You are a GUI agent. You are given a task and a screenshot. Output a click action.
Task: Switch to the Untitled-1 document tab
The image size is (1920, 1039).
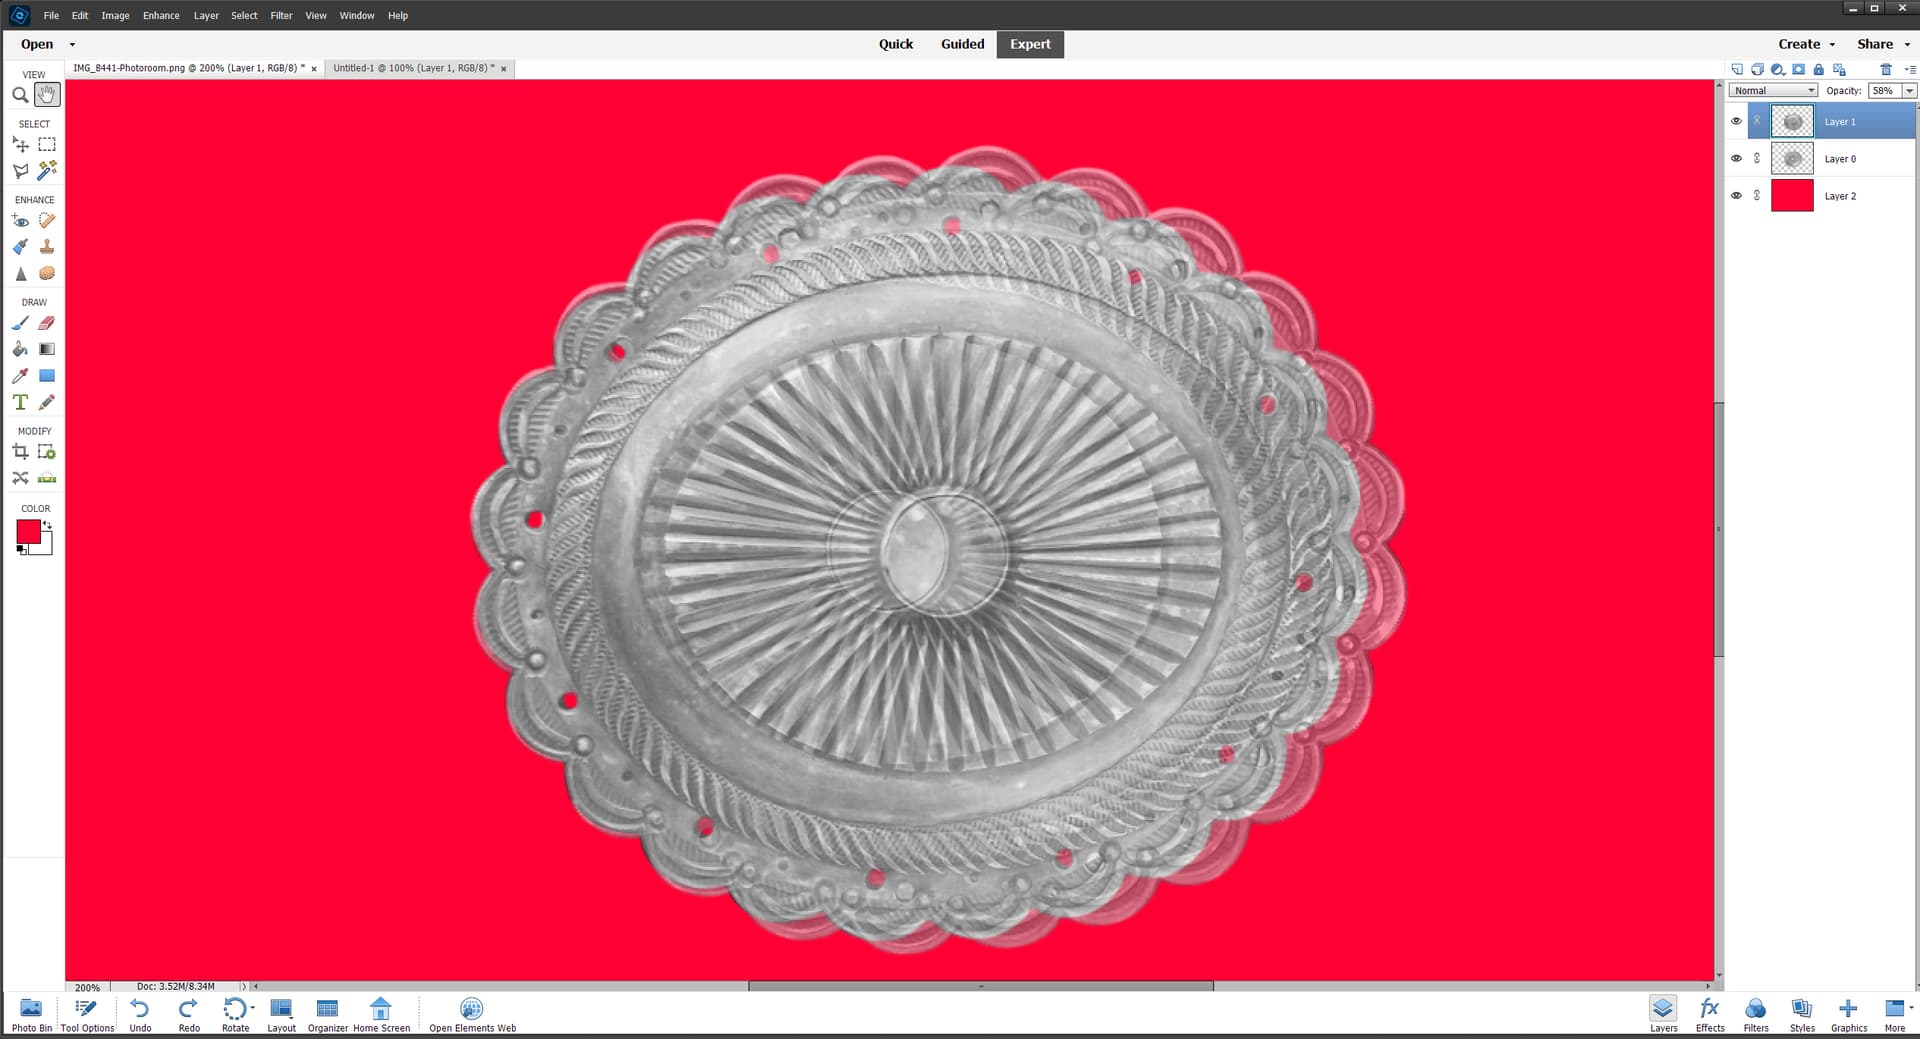pyautogui.click(x=413, y=68)
